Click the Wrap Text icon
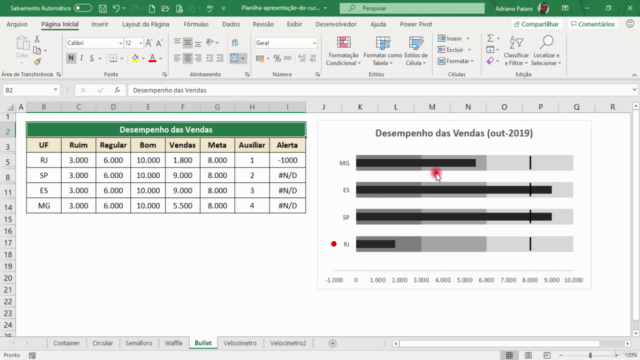The width and height of the screenshot is (640, 360). (x=235, y=42)
